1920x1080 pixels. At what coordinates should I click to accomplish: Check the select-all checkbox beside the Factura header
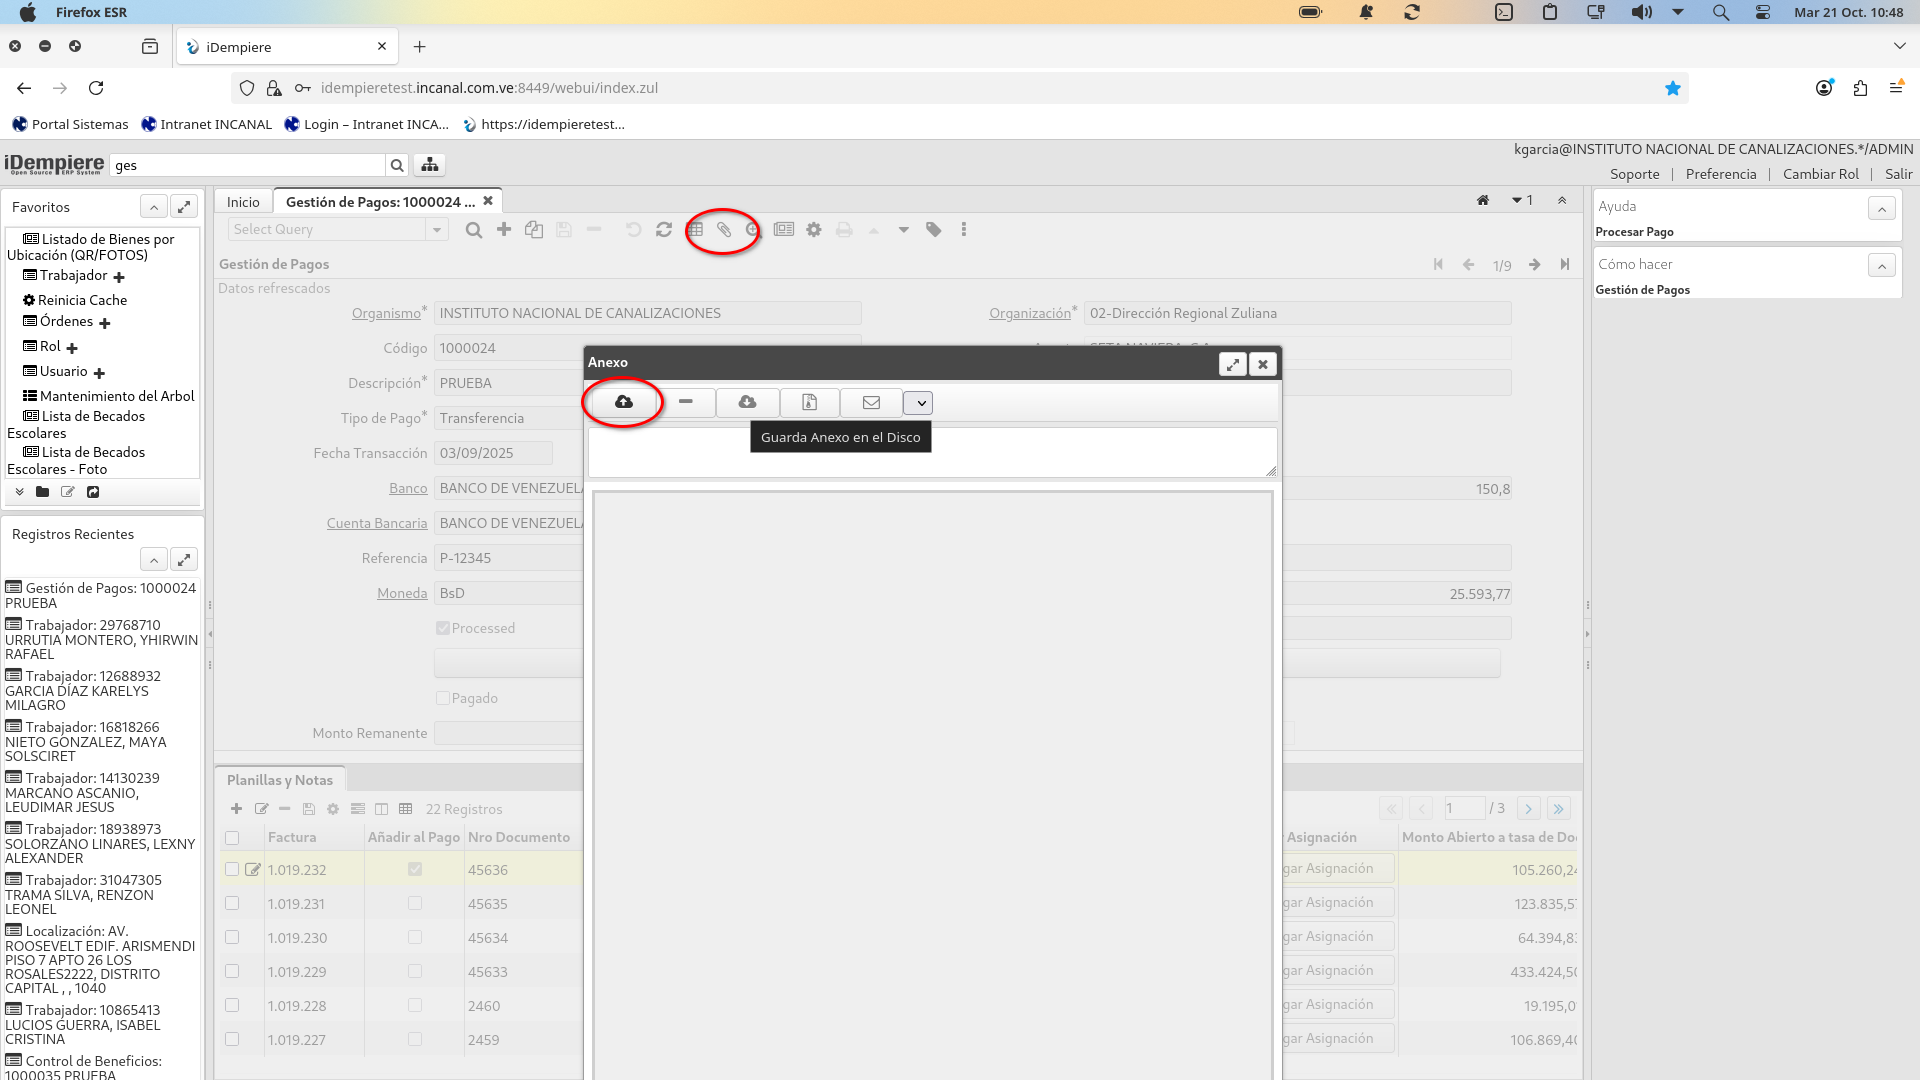point(232,838)
